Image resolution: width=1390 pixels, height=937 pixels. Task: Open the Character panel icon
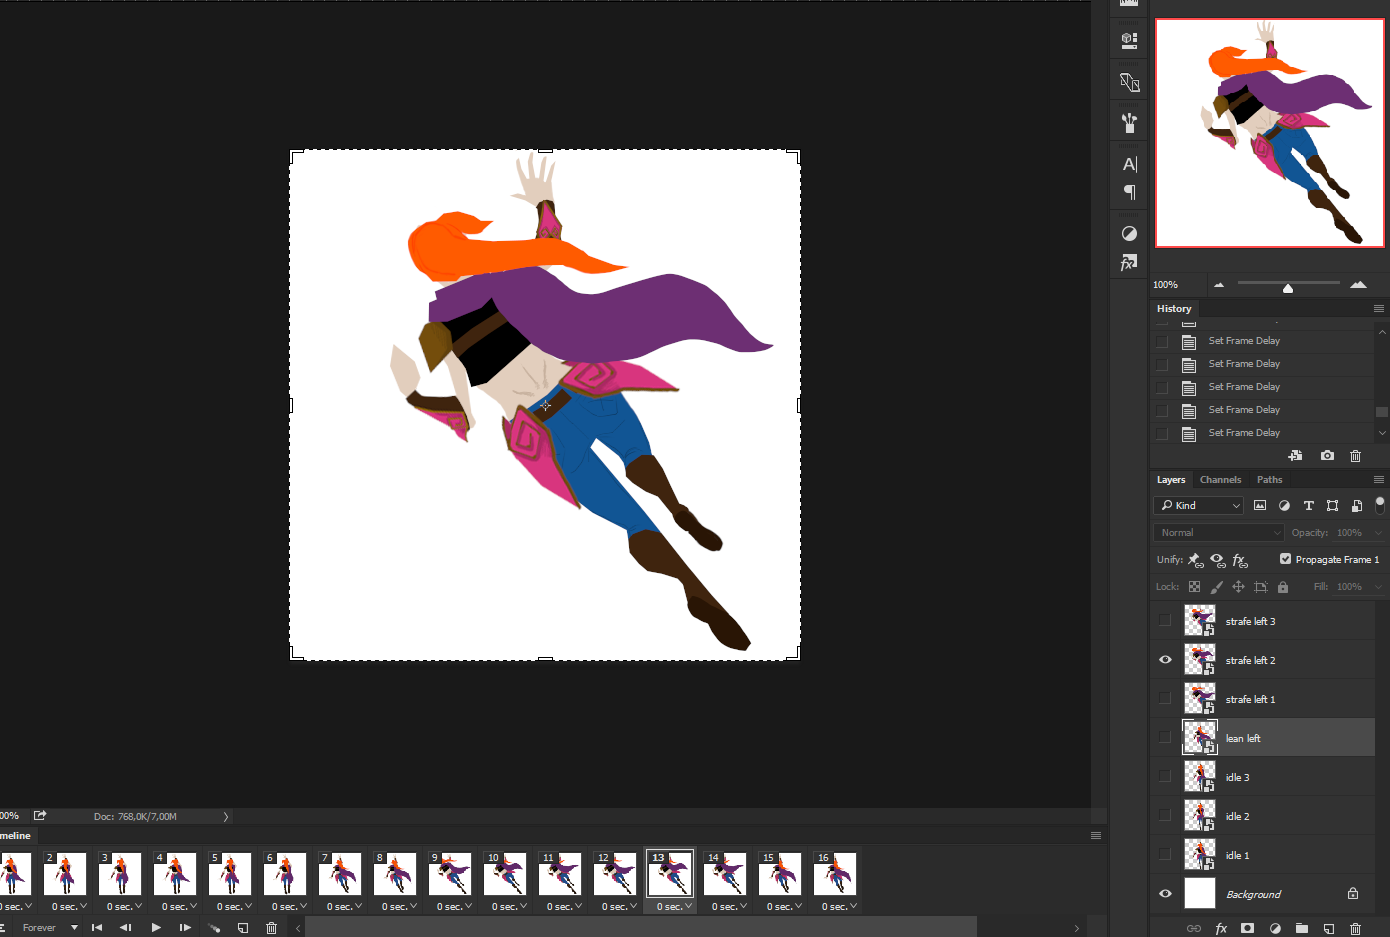coord(1129,165)
